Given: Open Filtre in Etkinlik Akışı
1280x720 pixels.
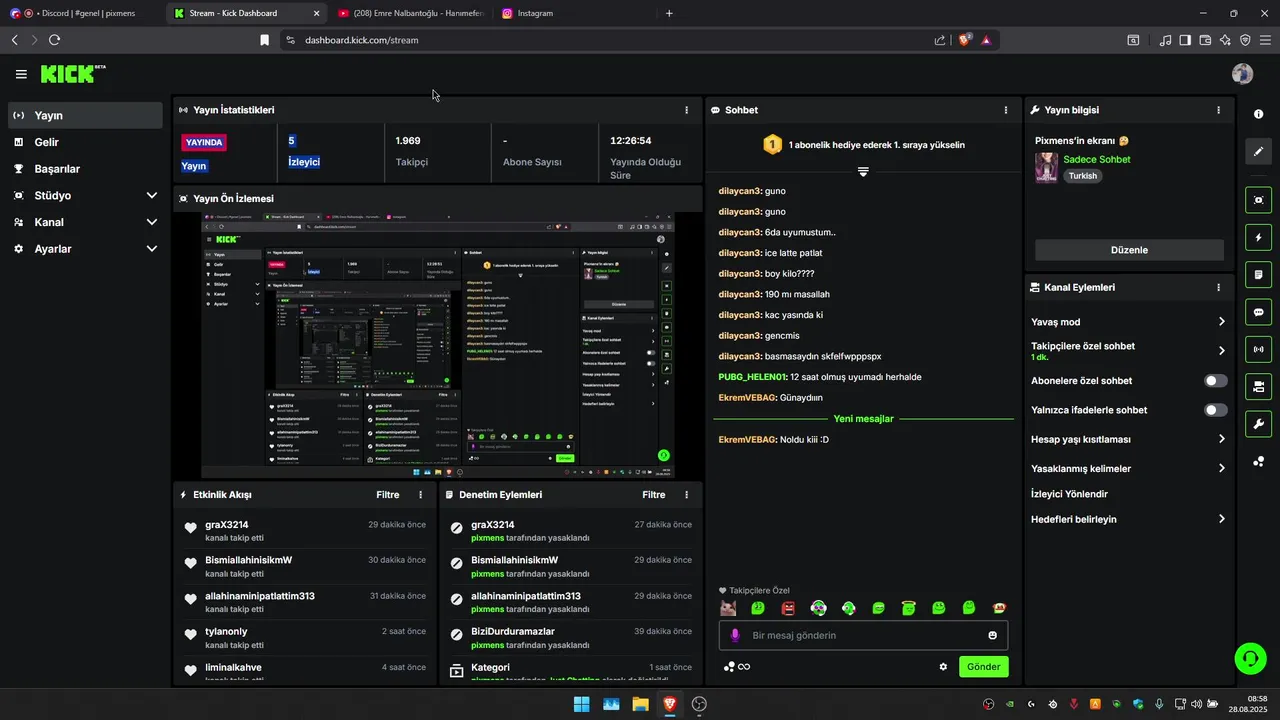Looking at the screenshot, I should click(387, 495).
